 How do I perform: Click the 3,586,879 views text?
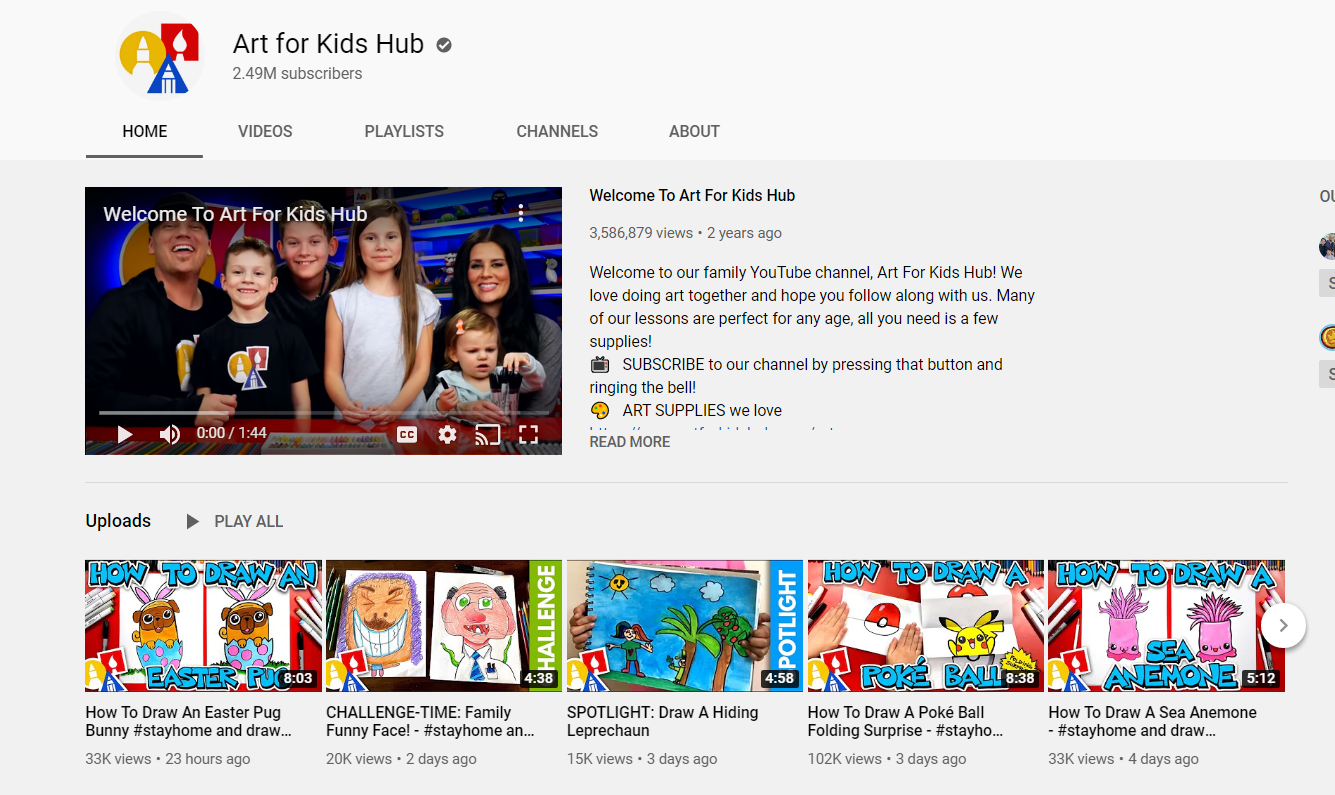(x=641, y=233)
